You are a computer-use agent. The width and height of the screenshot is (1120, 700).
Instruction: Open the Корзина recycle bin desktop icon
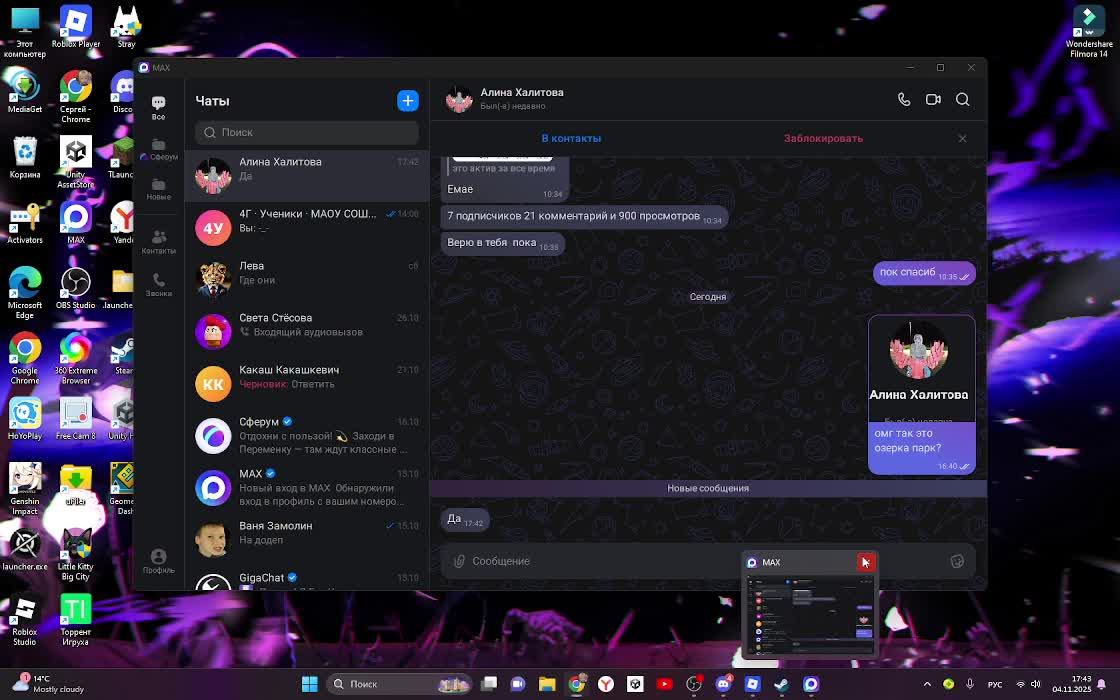[x=25, y=158]
